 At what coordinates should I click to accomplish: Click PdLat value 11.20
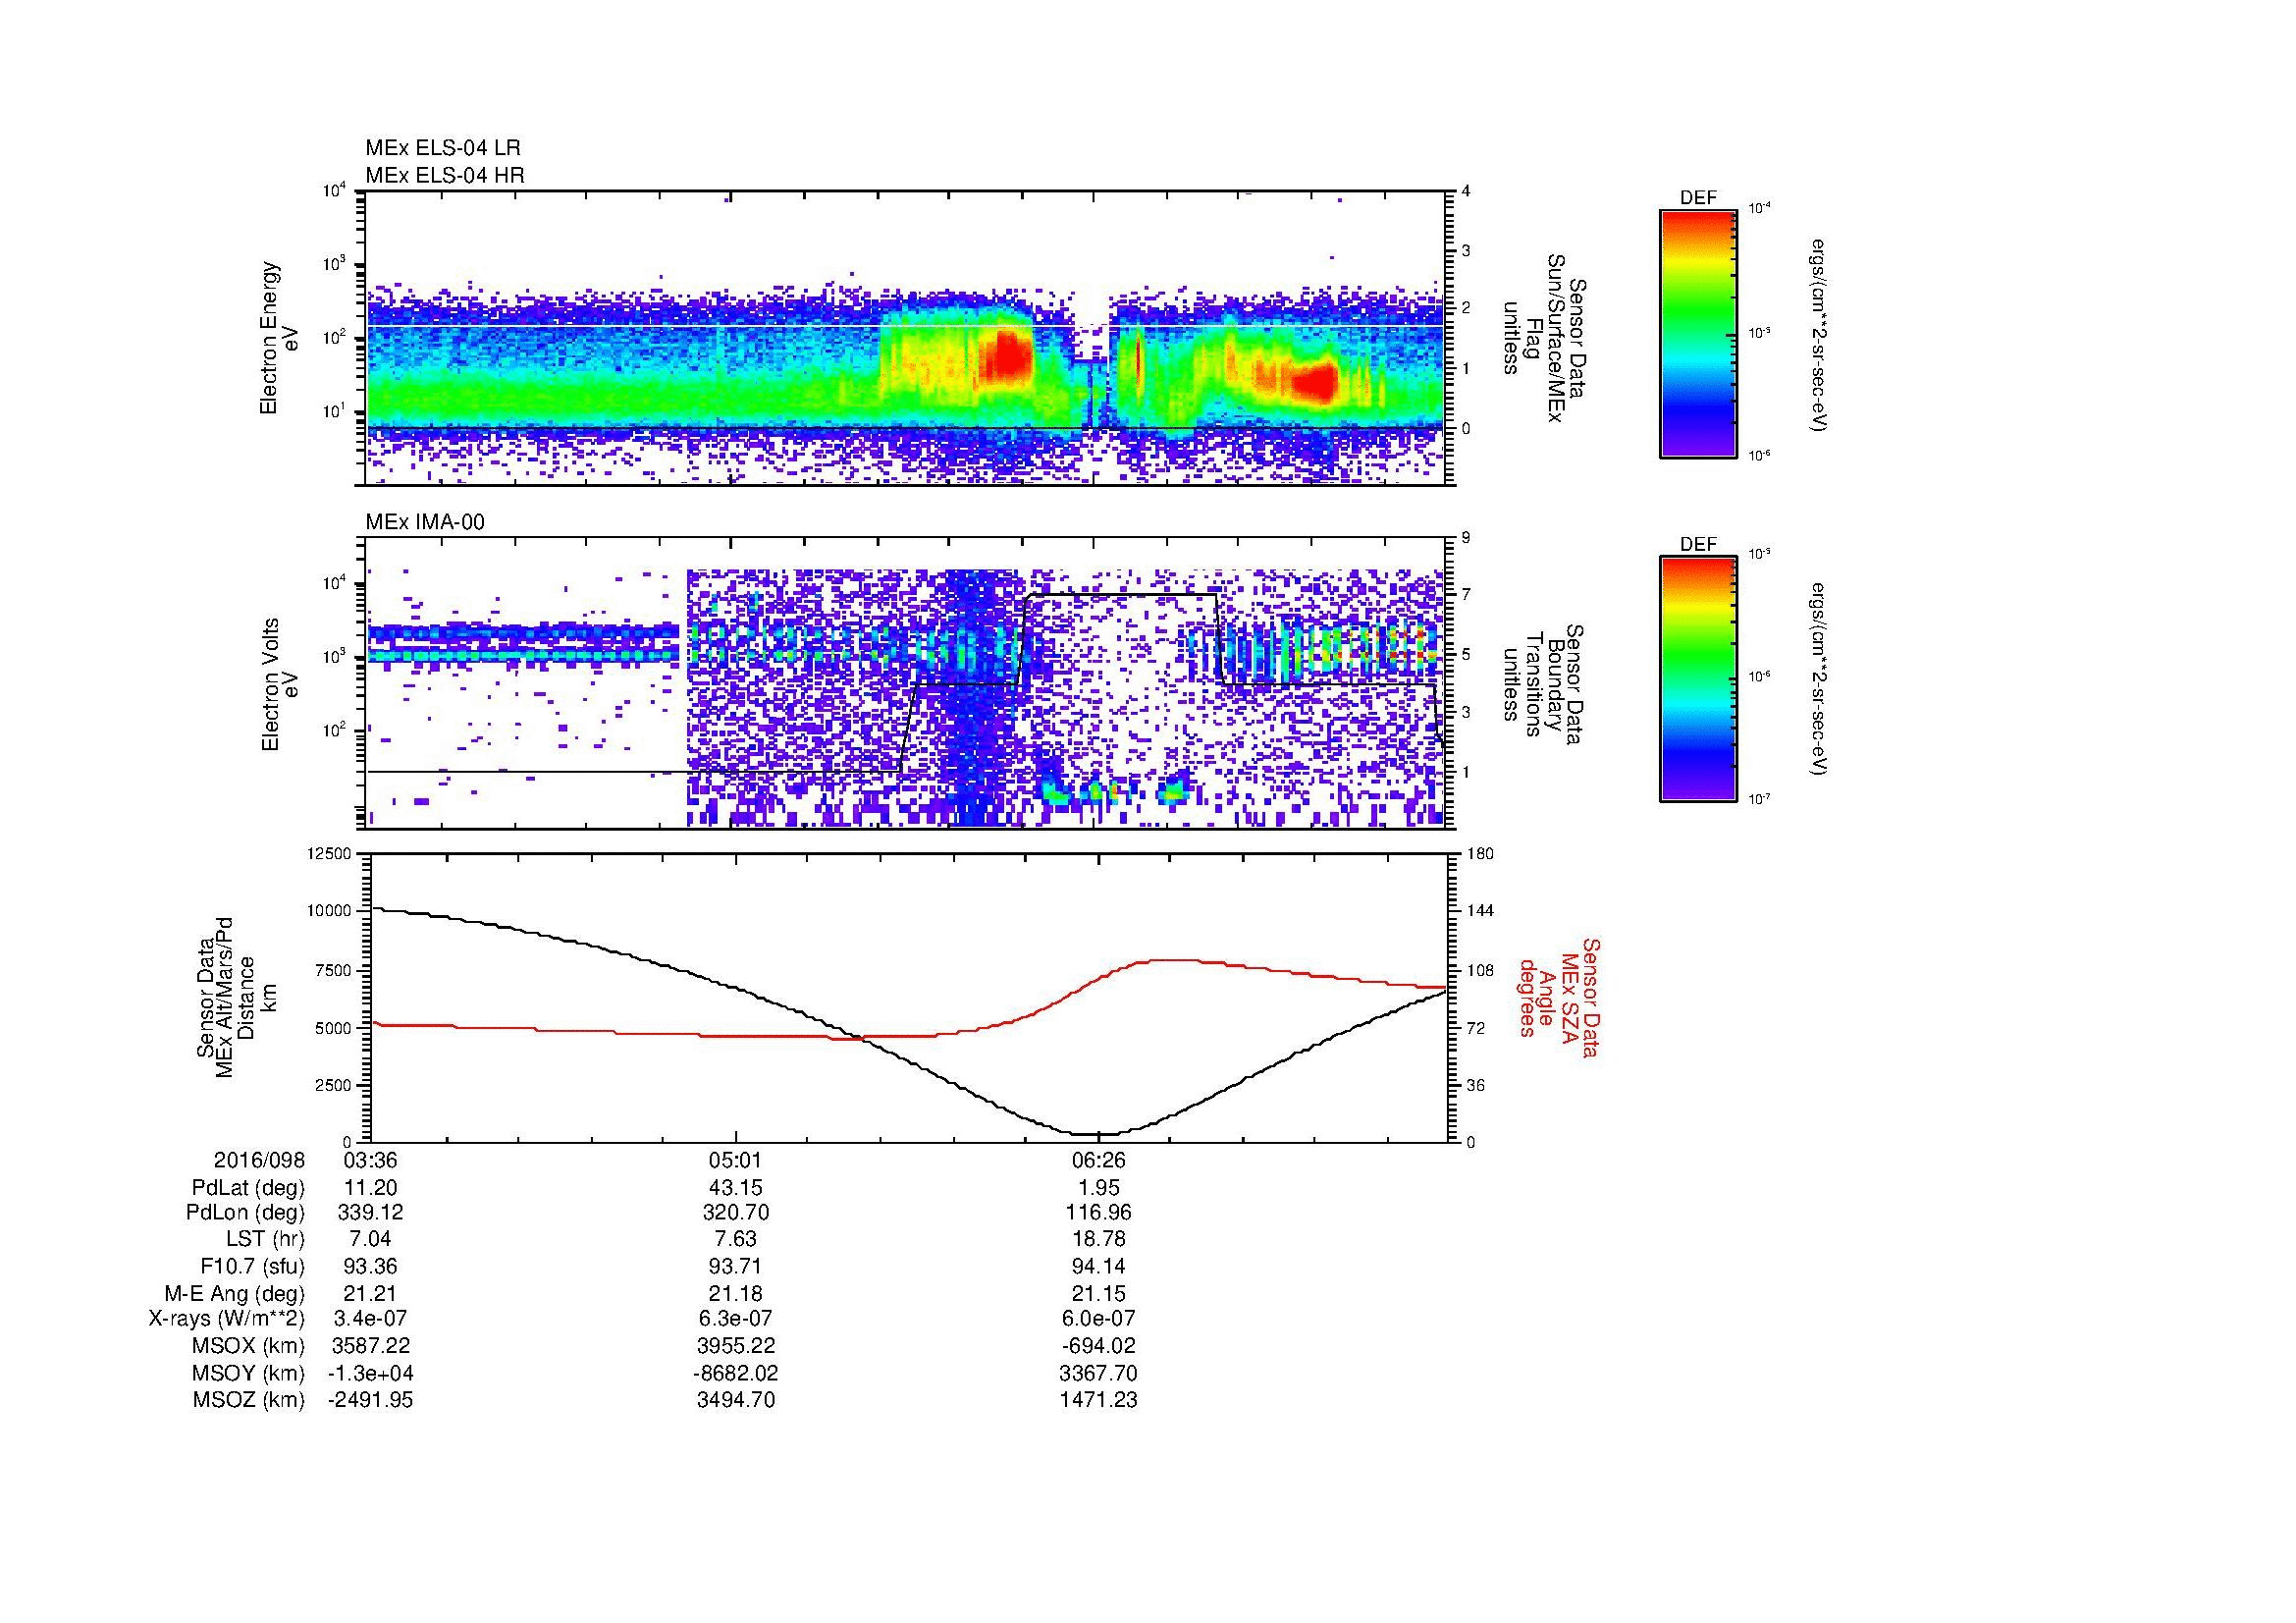tap(371, 1188)
